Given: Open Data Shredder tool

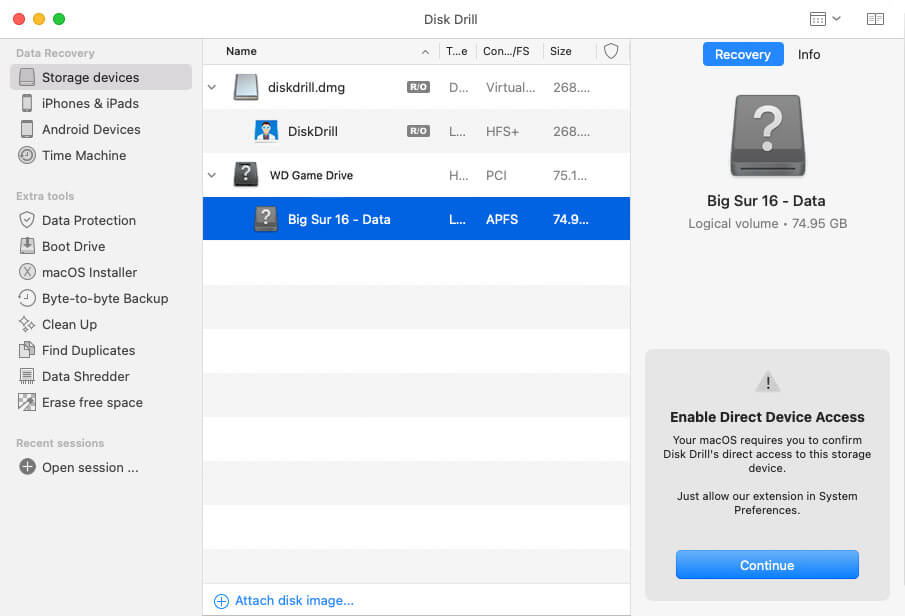Looking at the screenshot, I should tap(85, 376).
